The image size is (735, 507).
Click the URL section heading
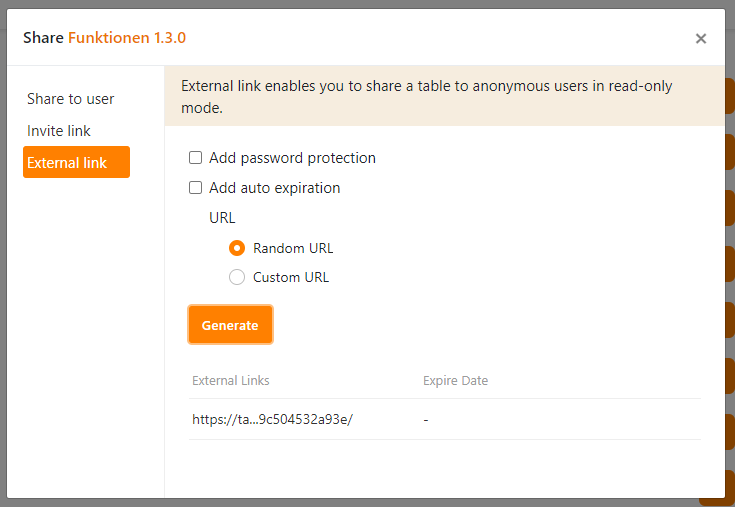(x=222, y=218)
